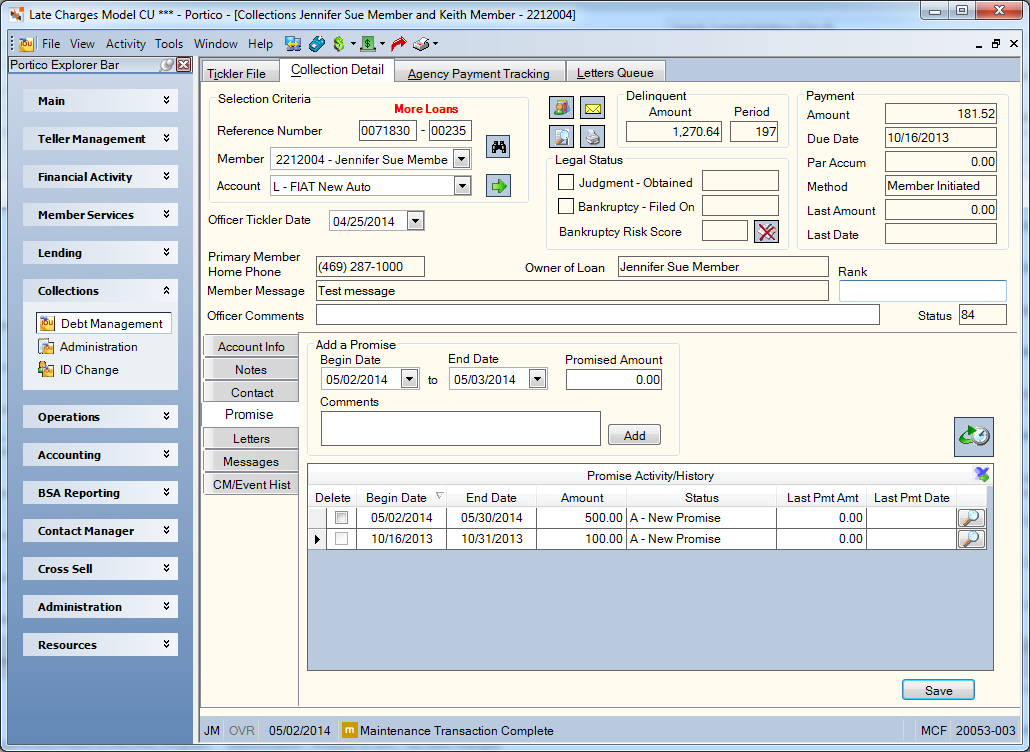Open the Member dropdown list

coord(462,159)
